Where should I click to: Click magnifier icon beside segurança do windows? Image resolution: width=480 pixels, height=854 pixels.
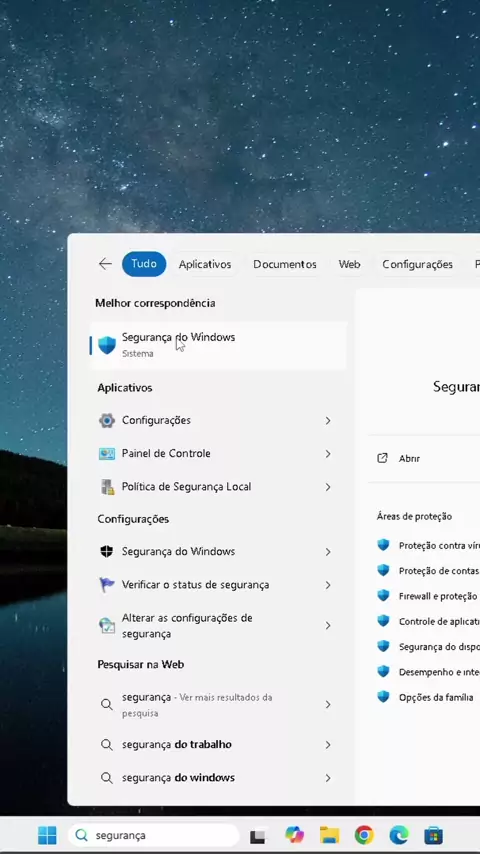(x=107, y=778)
